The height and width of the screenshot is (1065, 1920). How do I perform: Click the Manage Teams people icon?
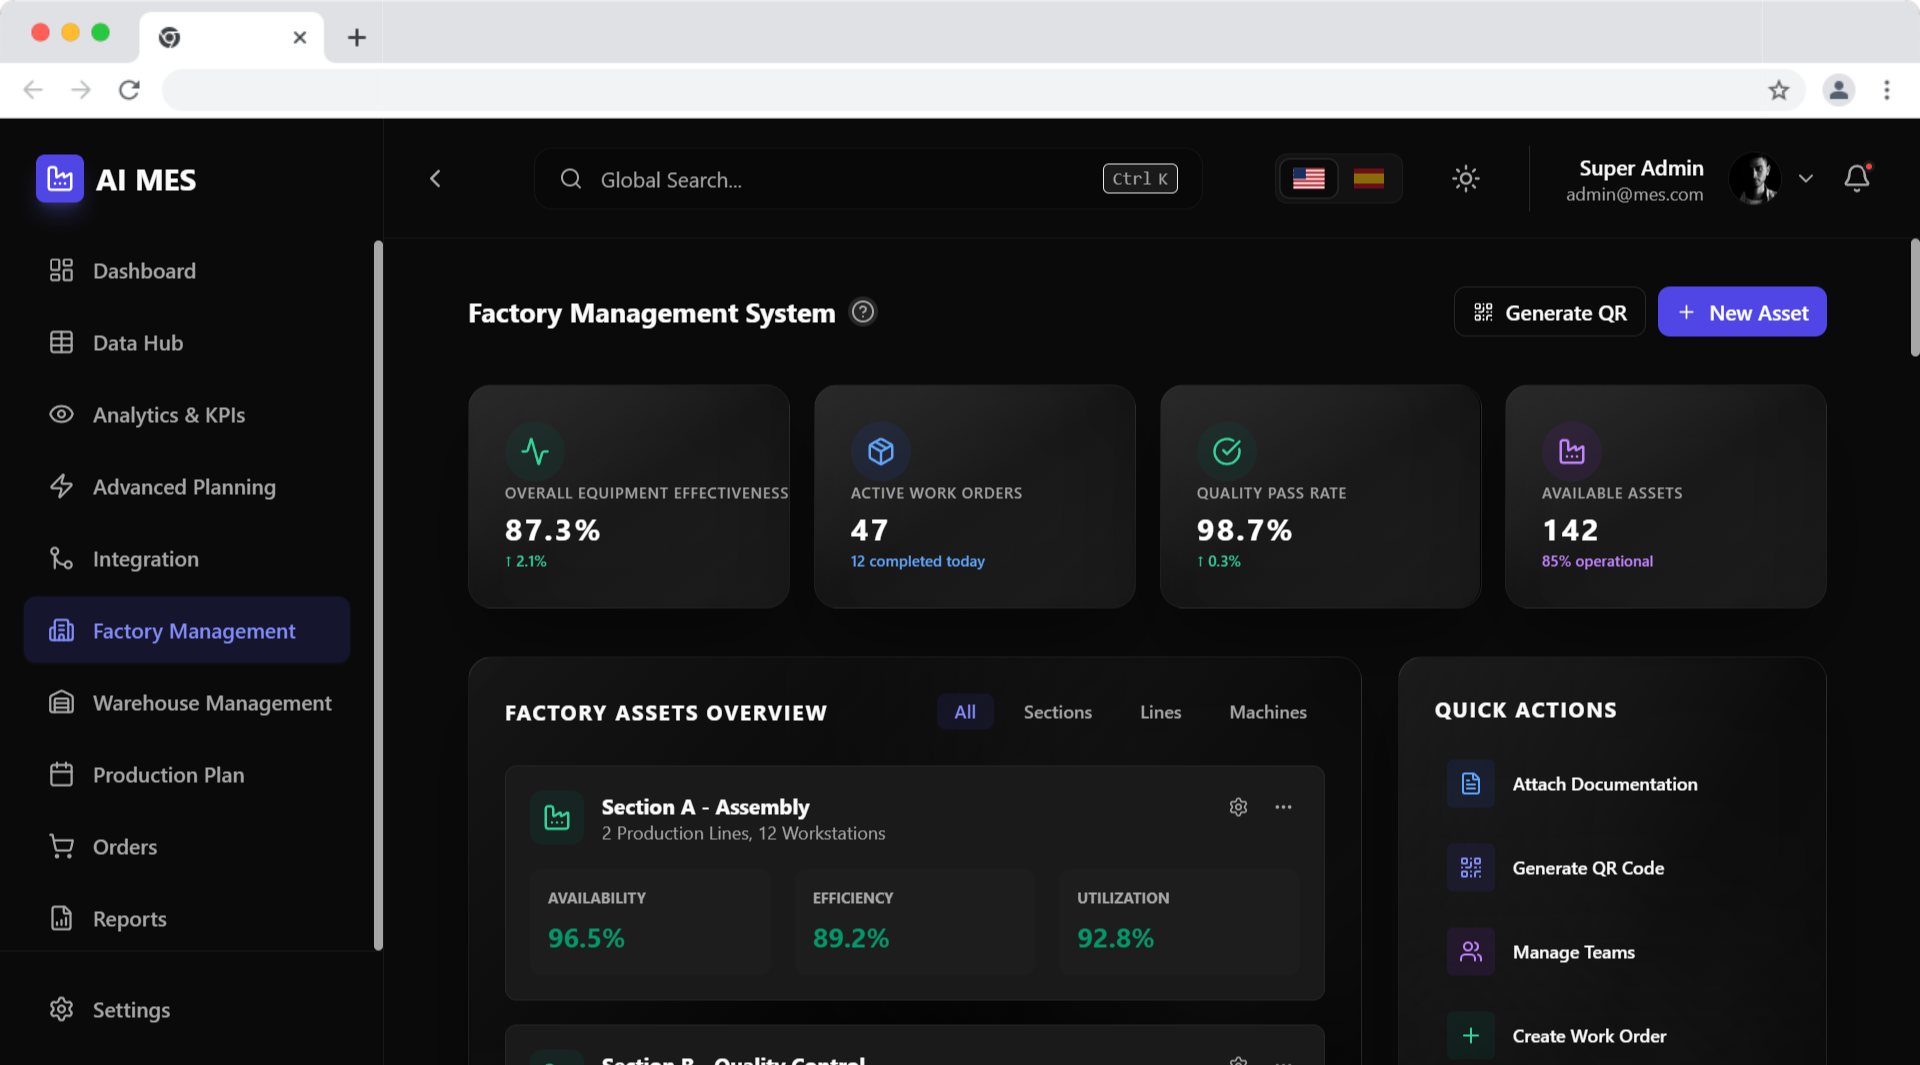(x=1470, y=952)
